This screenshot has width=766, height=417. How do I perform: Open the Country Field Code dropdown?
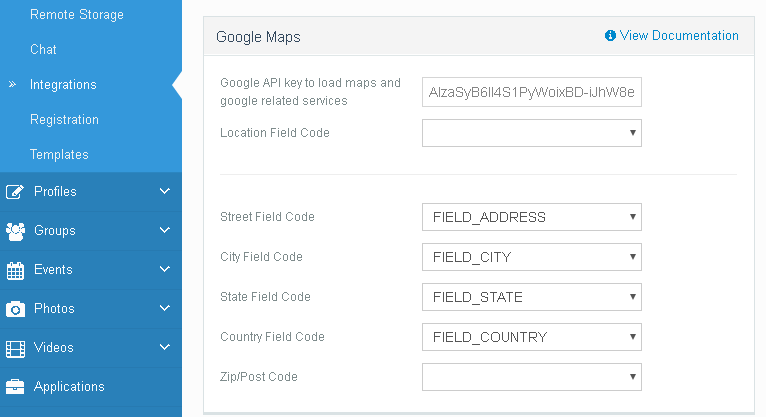click(531, 337)
